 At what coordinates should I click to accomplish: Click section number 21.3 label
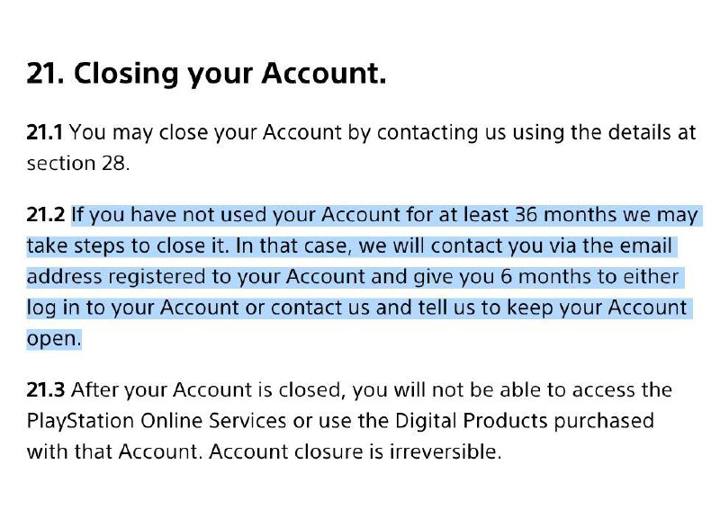coord(46,390)
